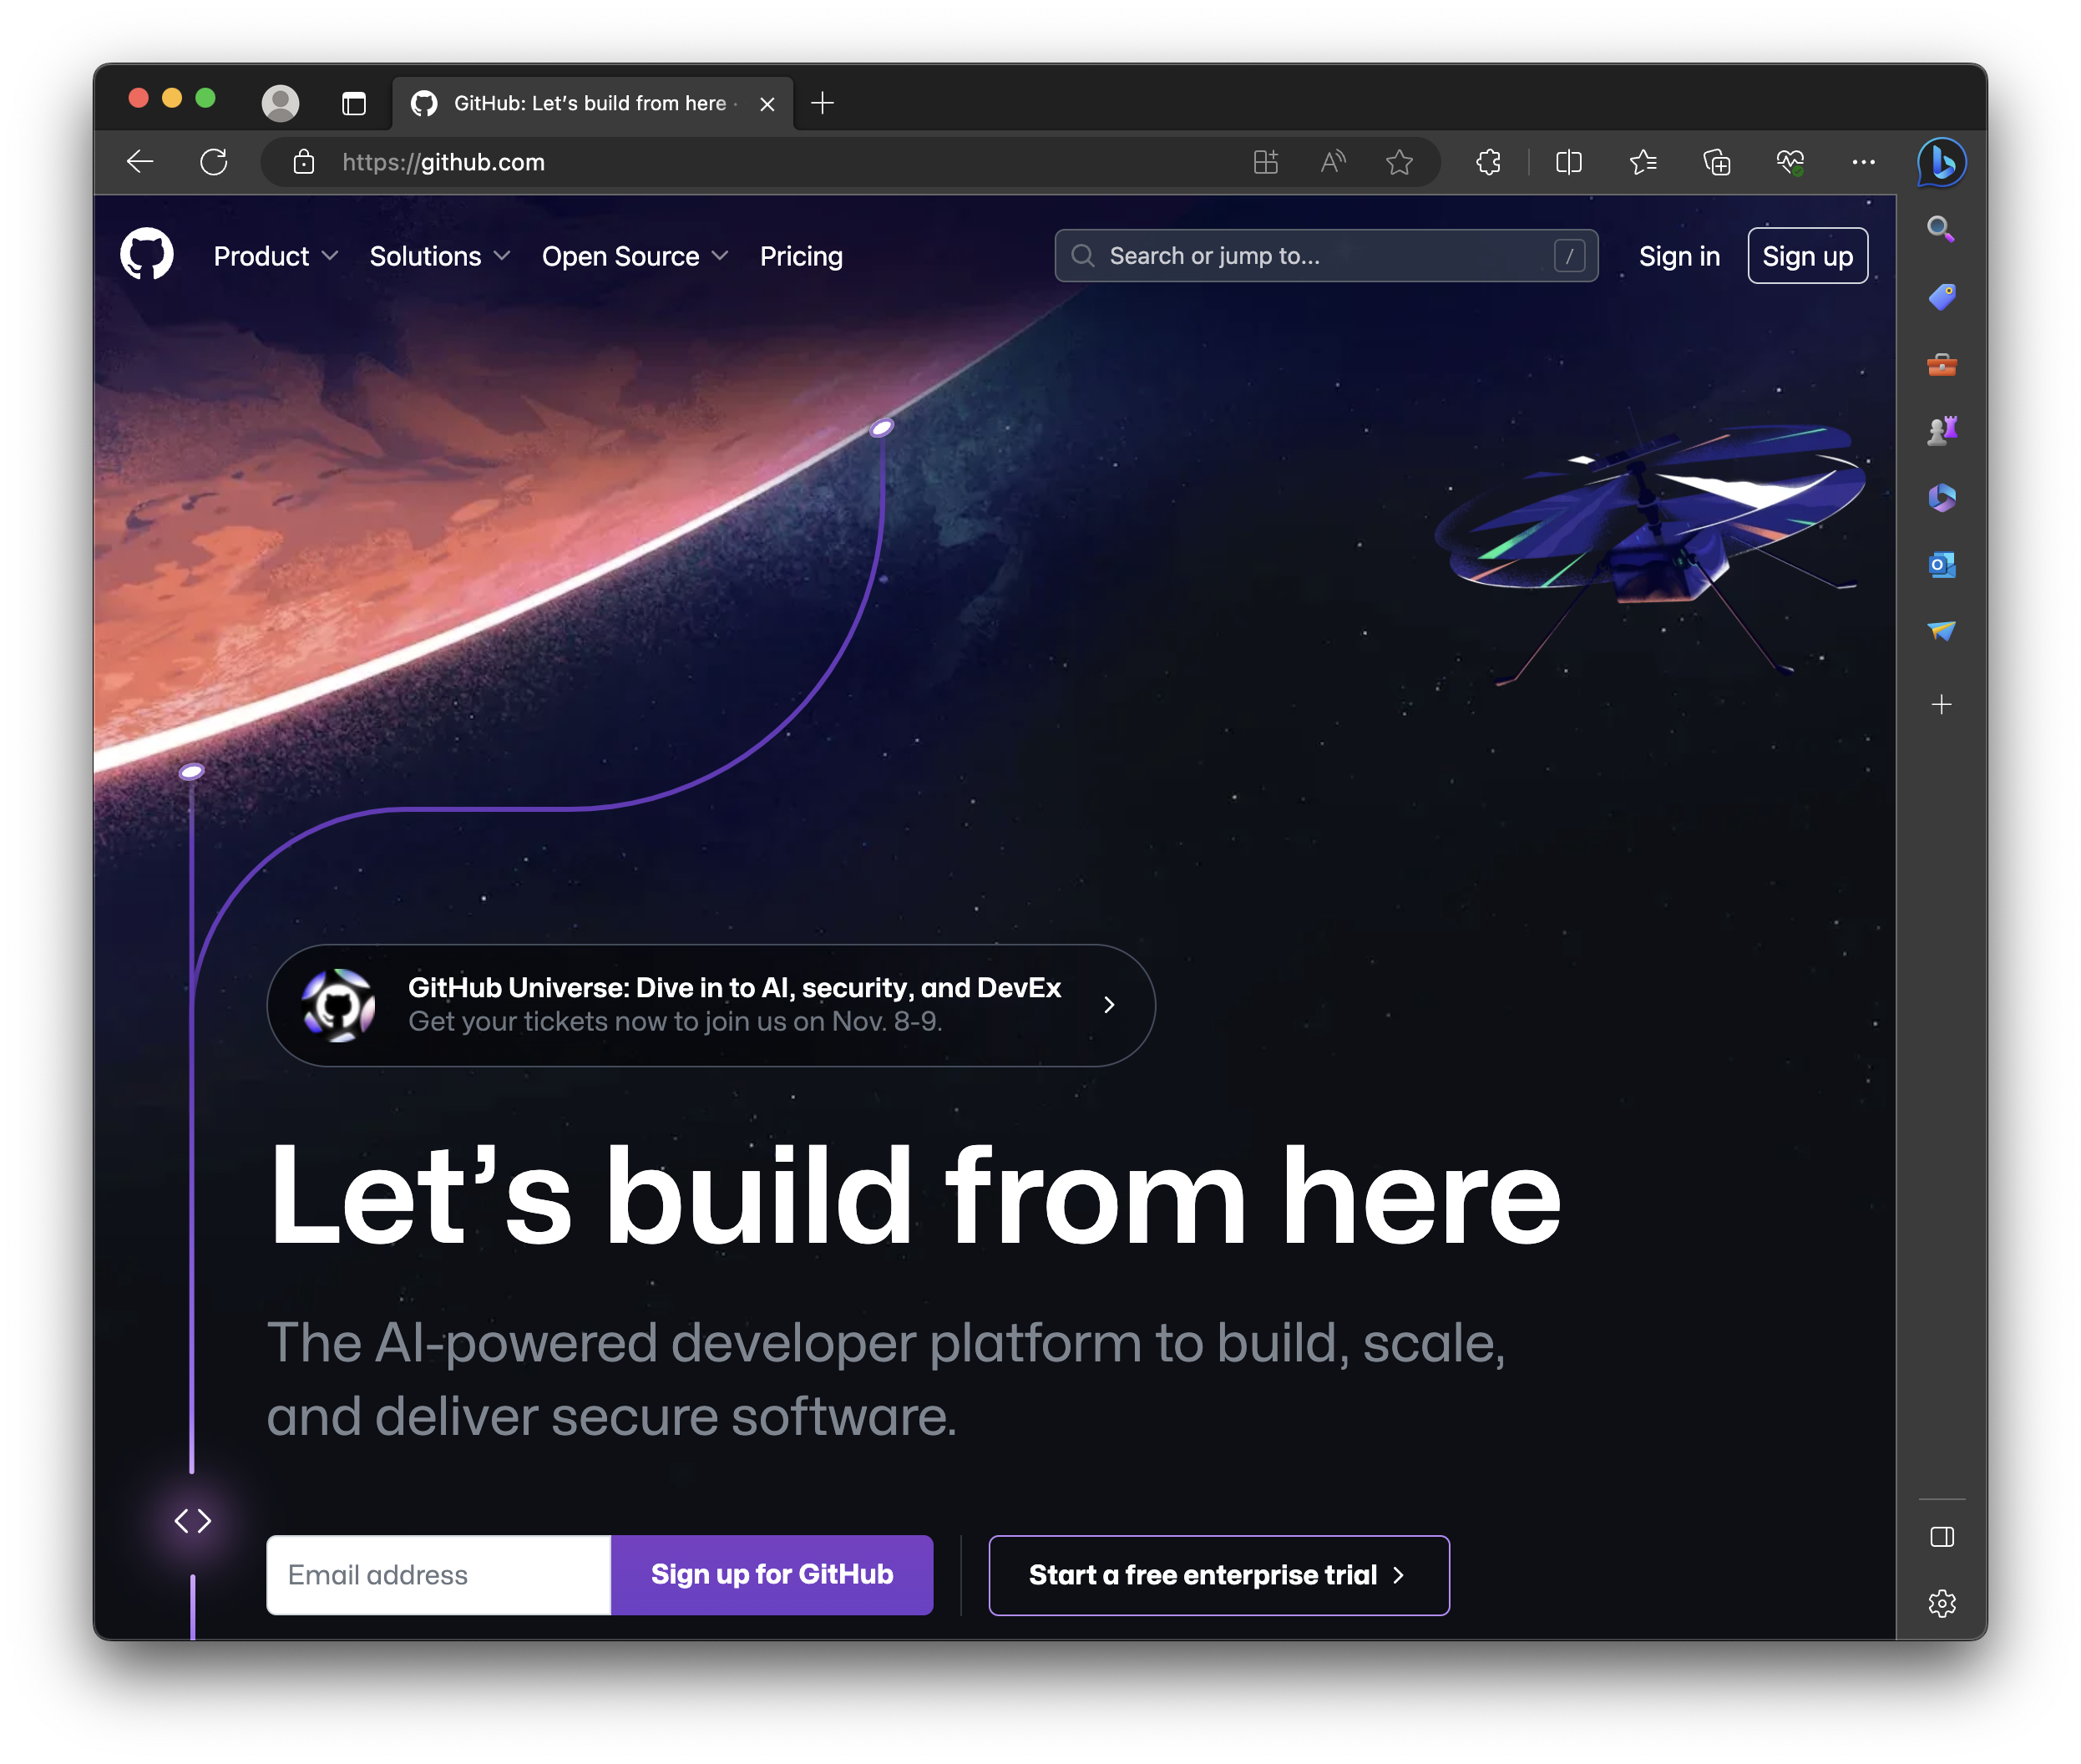Select the GitHub browser tab
Viewport: 2081px width, 1764px height.
coord(590,103)
